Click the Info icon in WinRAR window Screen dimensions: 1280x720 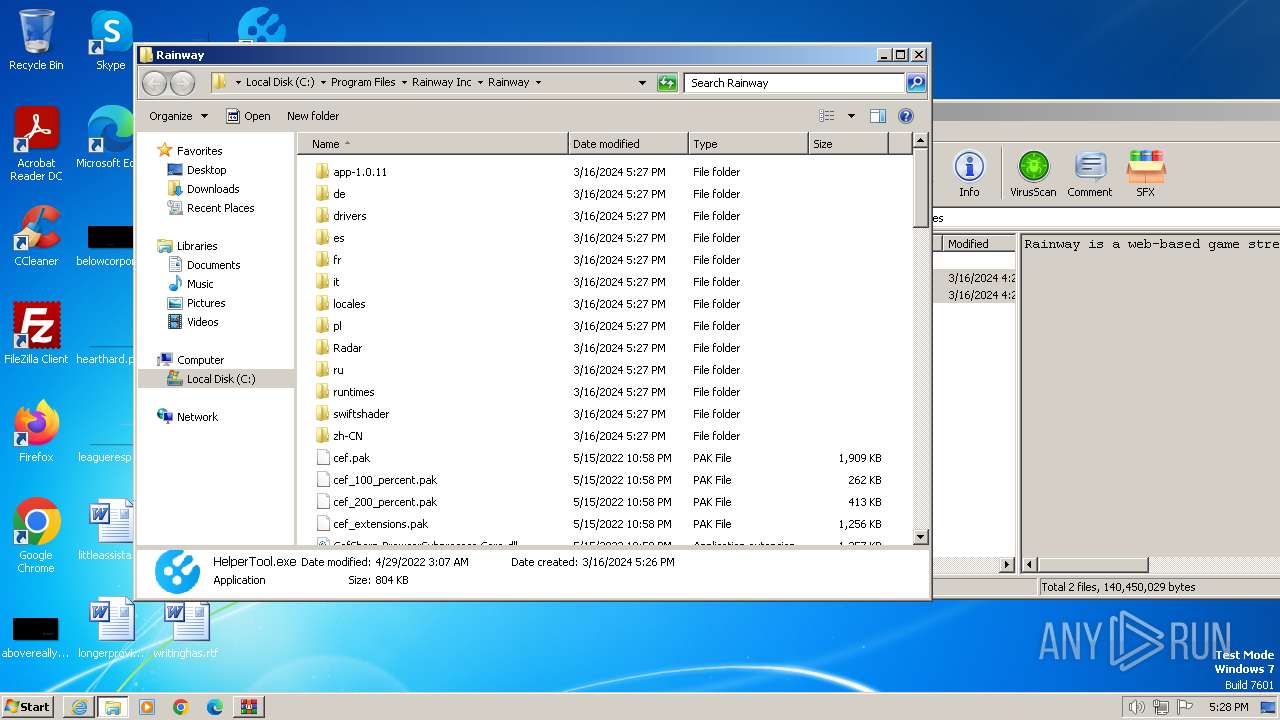click(x=969, y=174)
